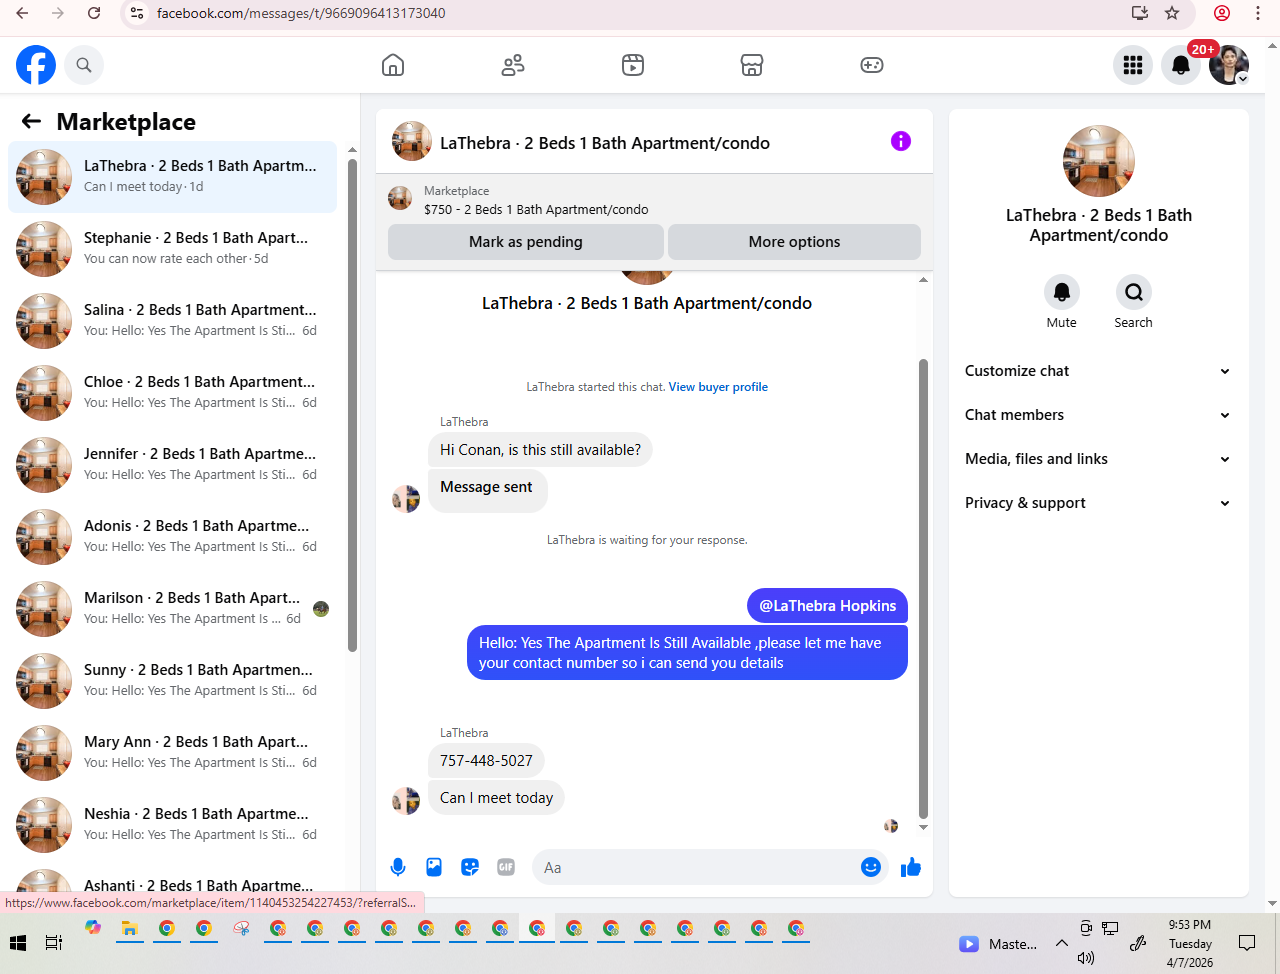
Task: Open the Reels video icon
Action: click(x=633, y=65)
